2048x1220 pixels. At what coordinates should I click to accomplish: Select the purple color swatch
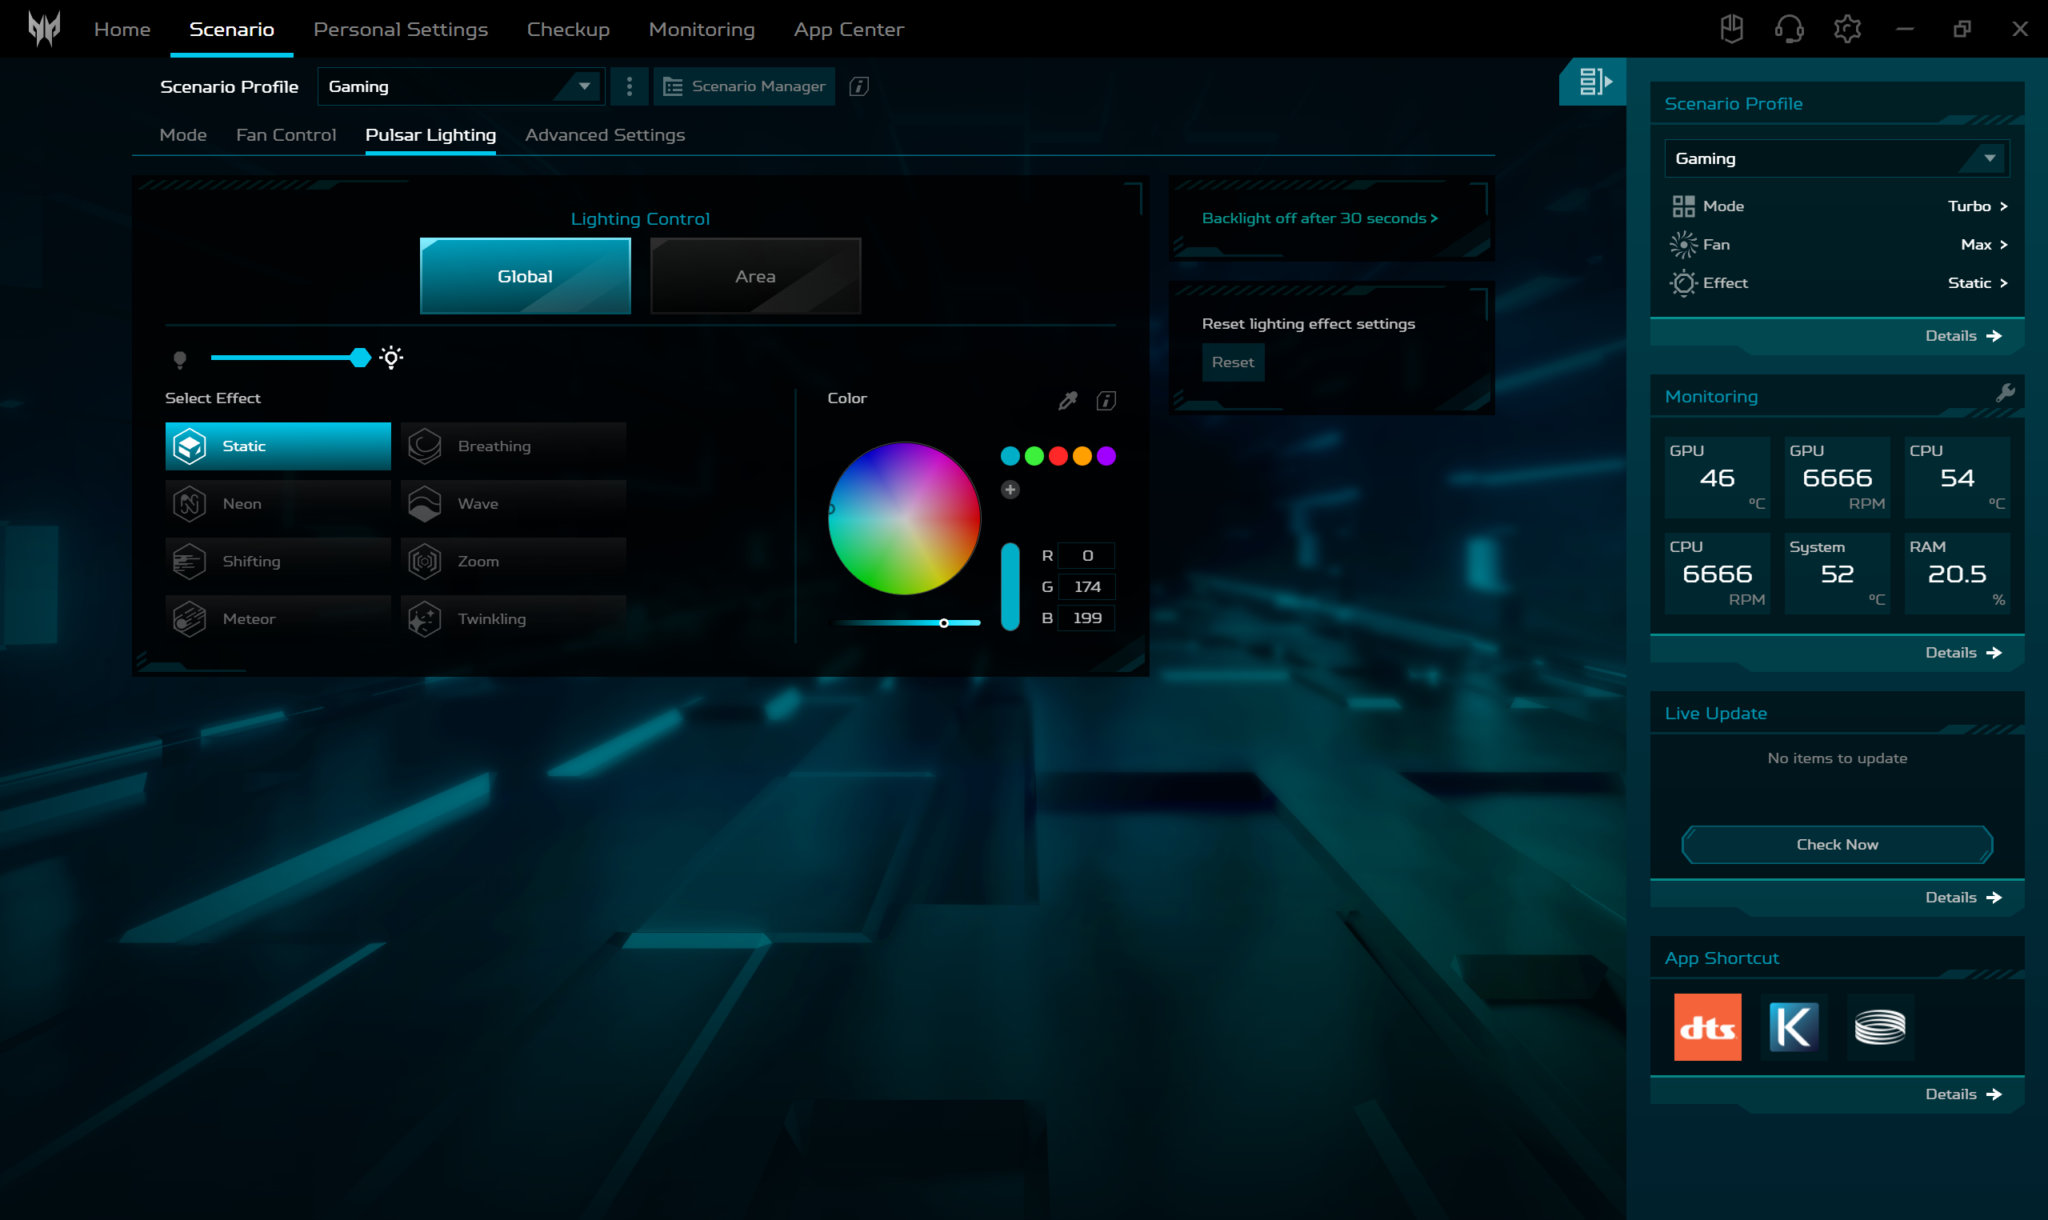click(1106, 456)
